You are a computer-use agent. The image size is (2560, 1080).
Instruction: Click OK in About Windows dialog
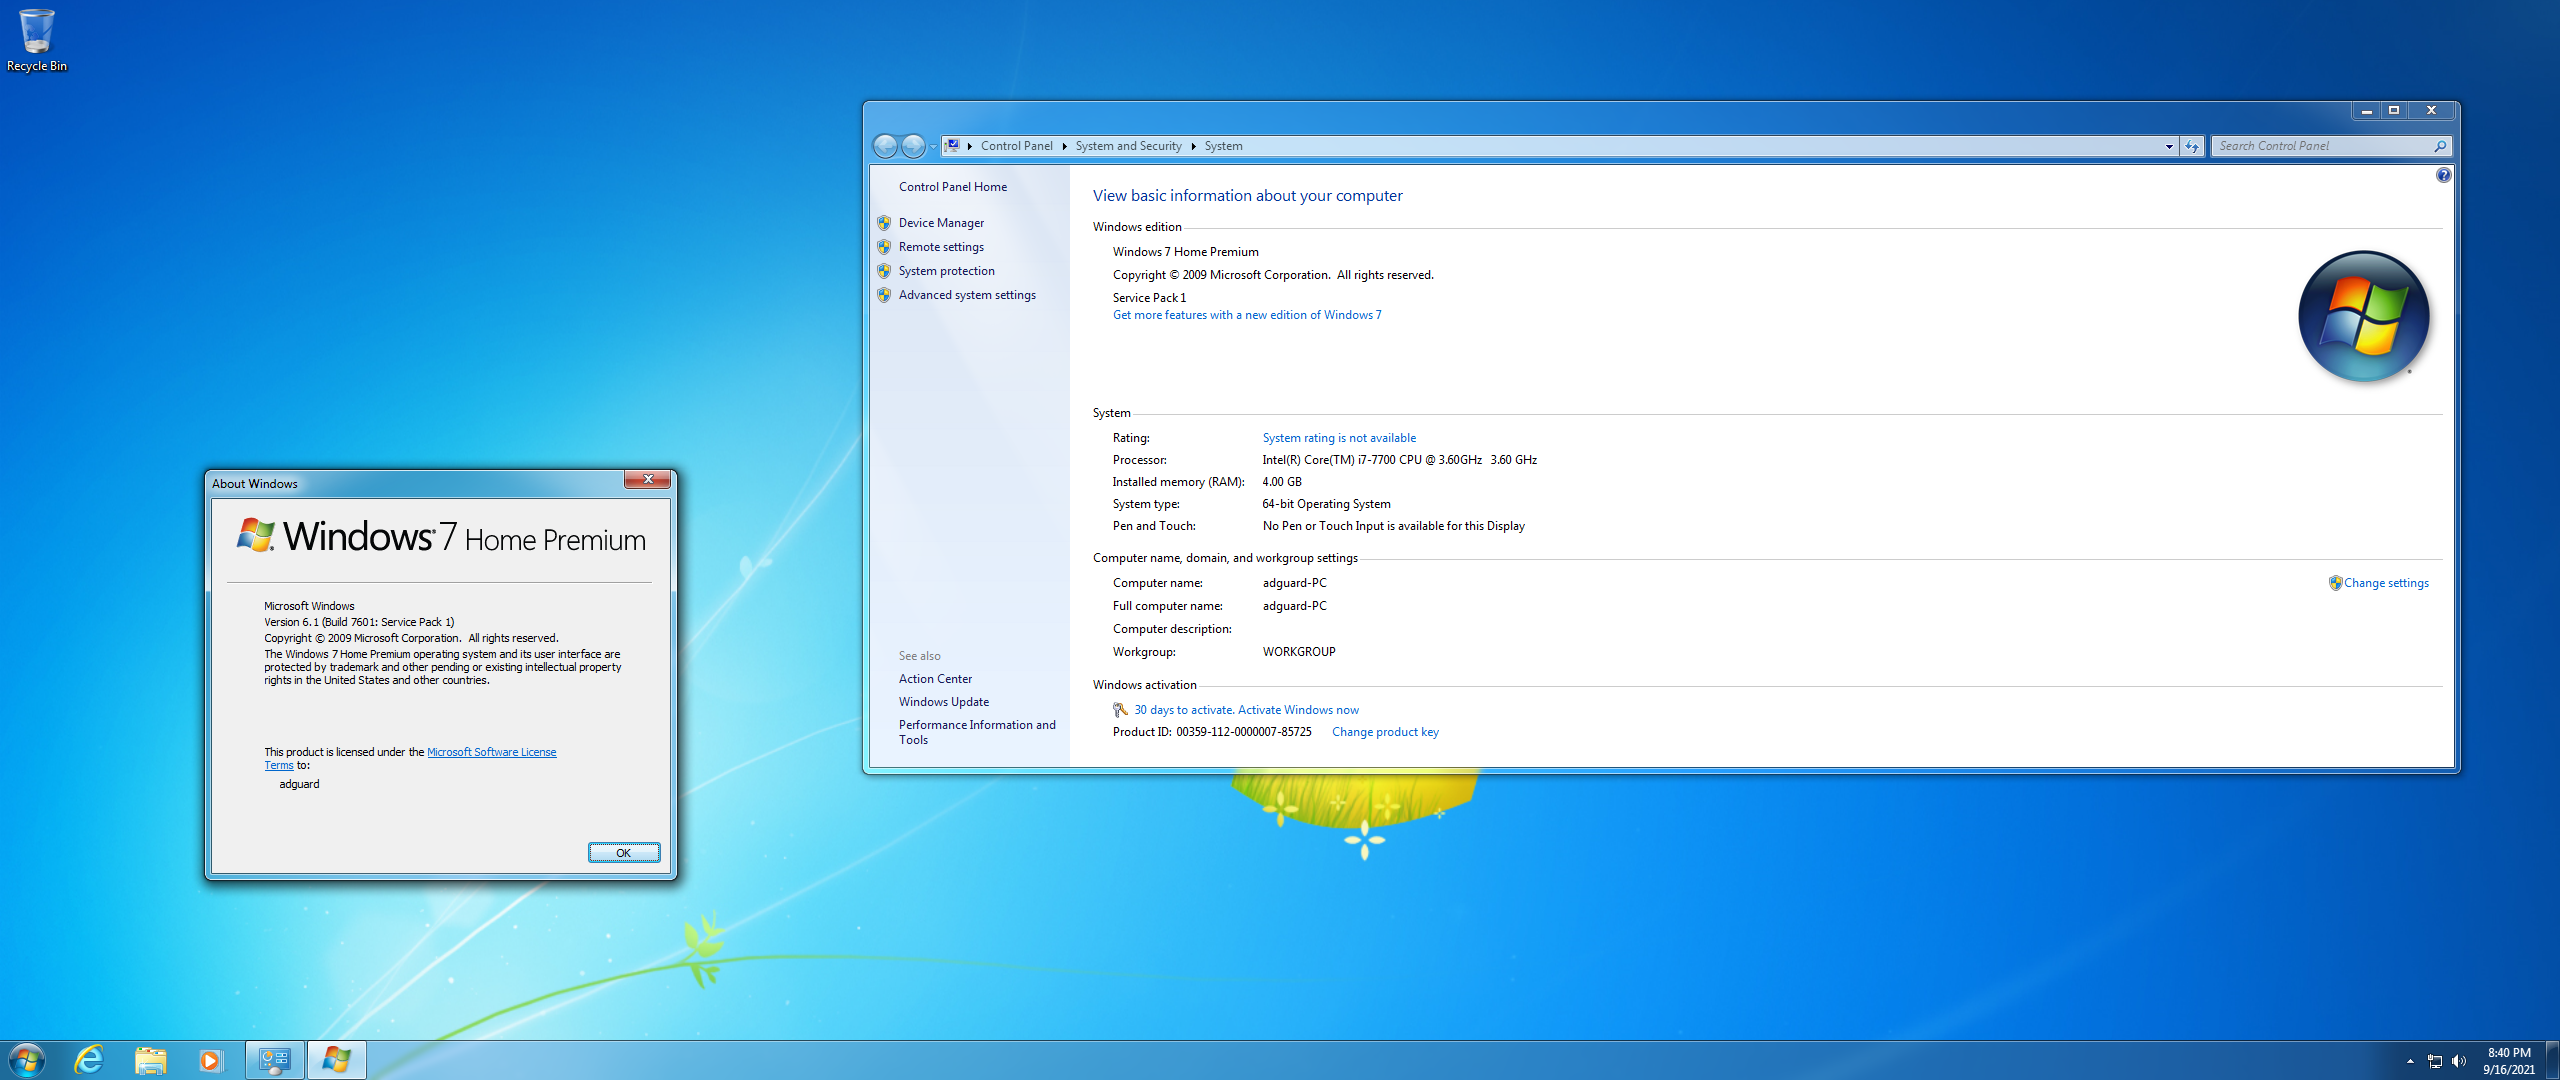click(624, 853)
